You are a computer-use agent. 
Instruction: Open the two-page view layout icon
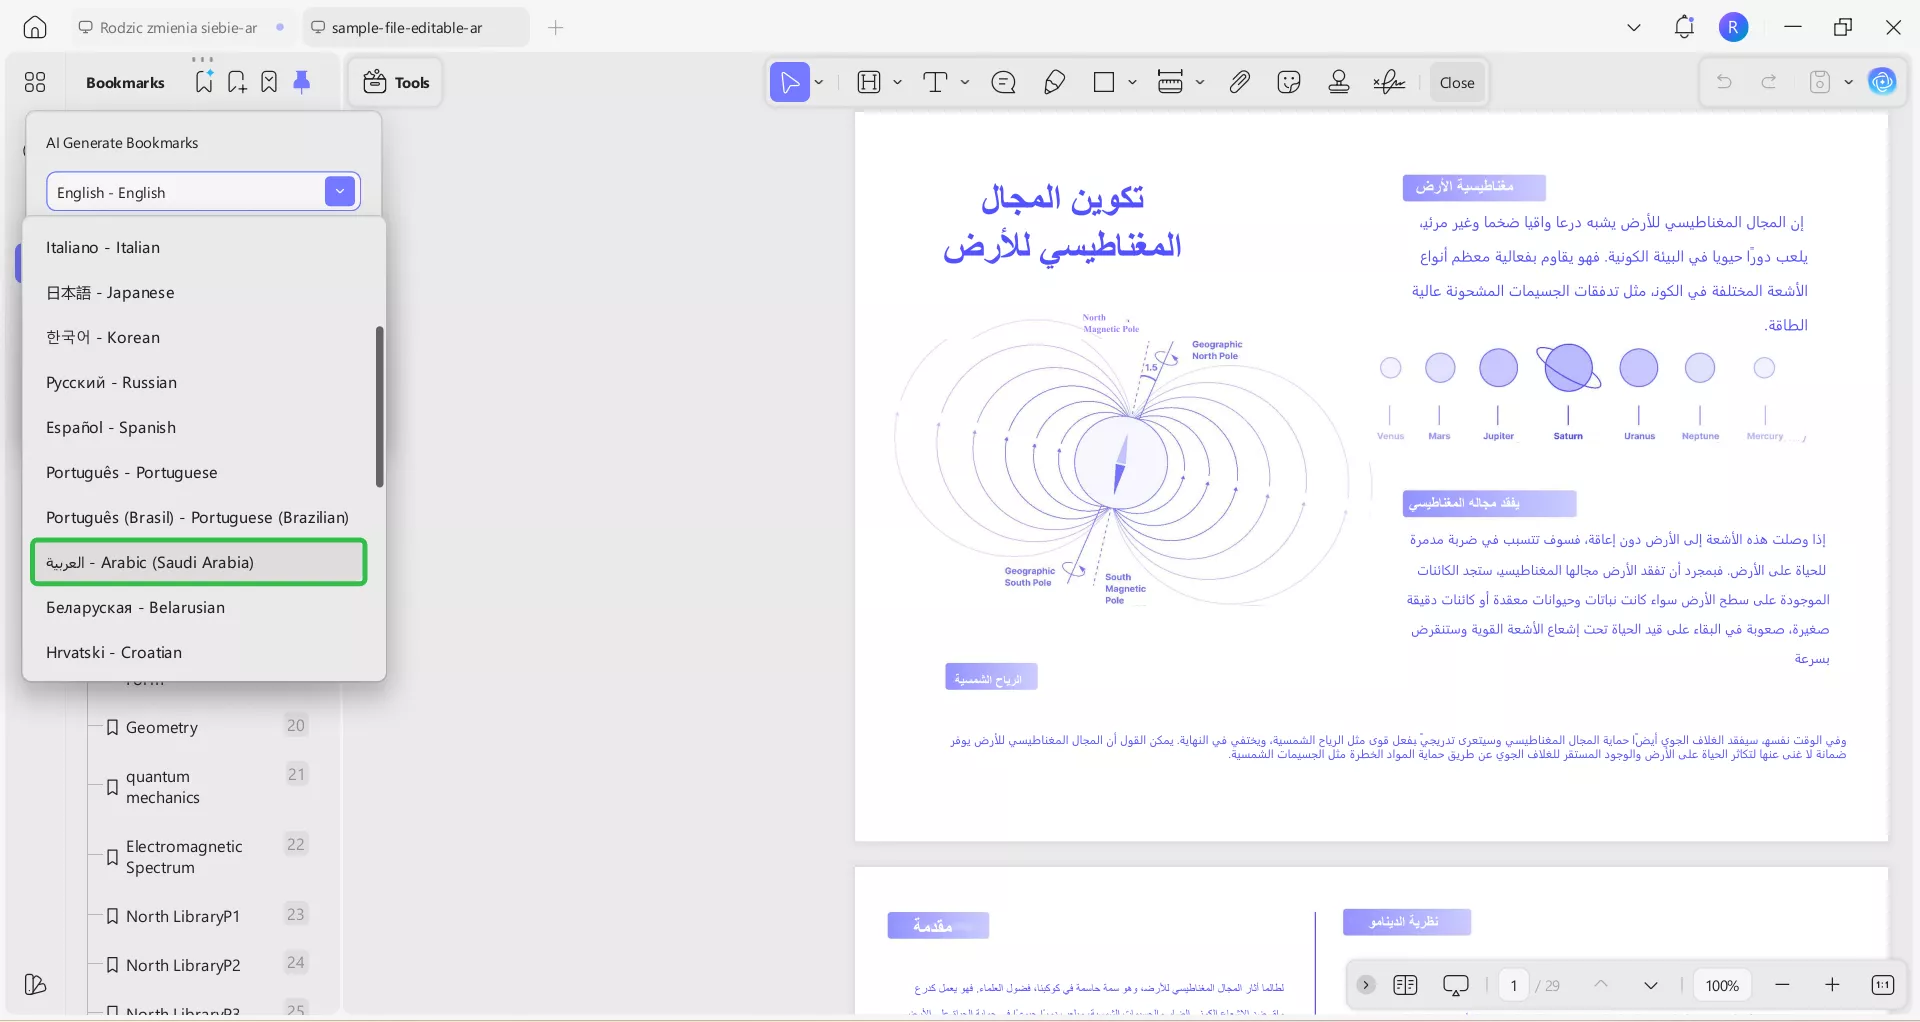1405,985
